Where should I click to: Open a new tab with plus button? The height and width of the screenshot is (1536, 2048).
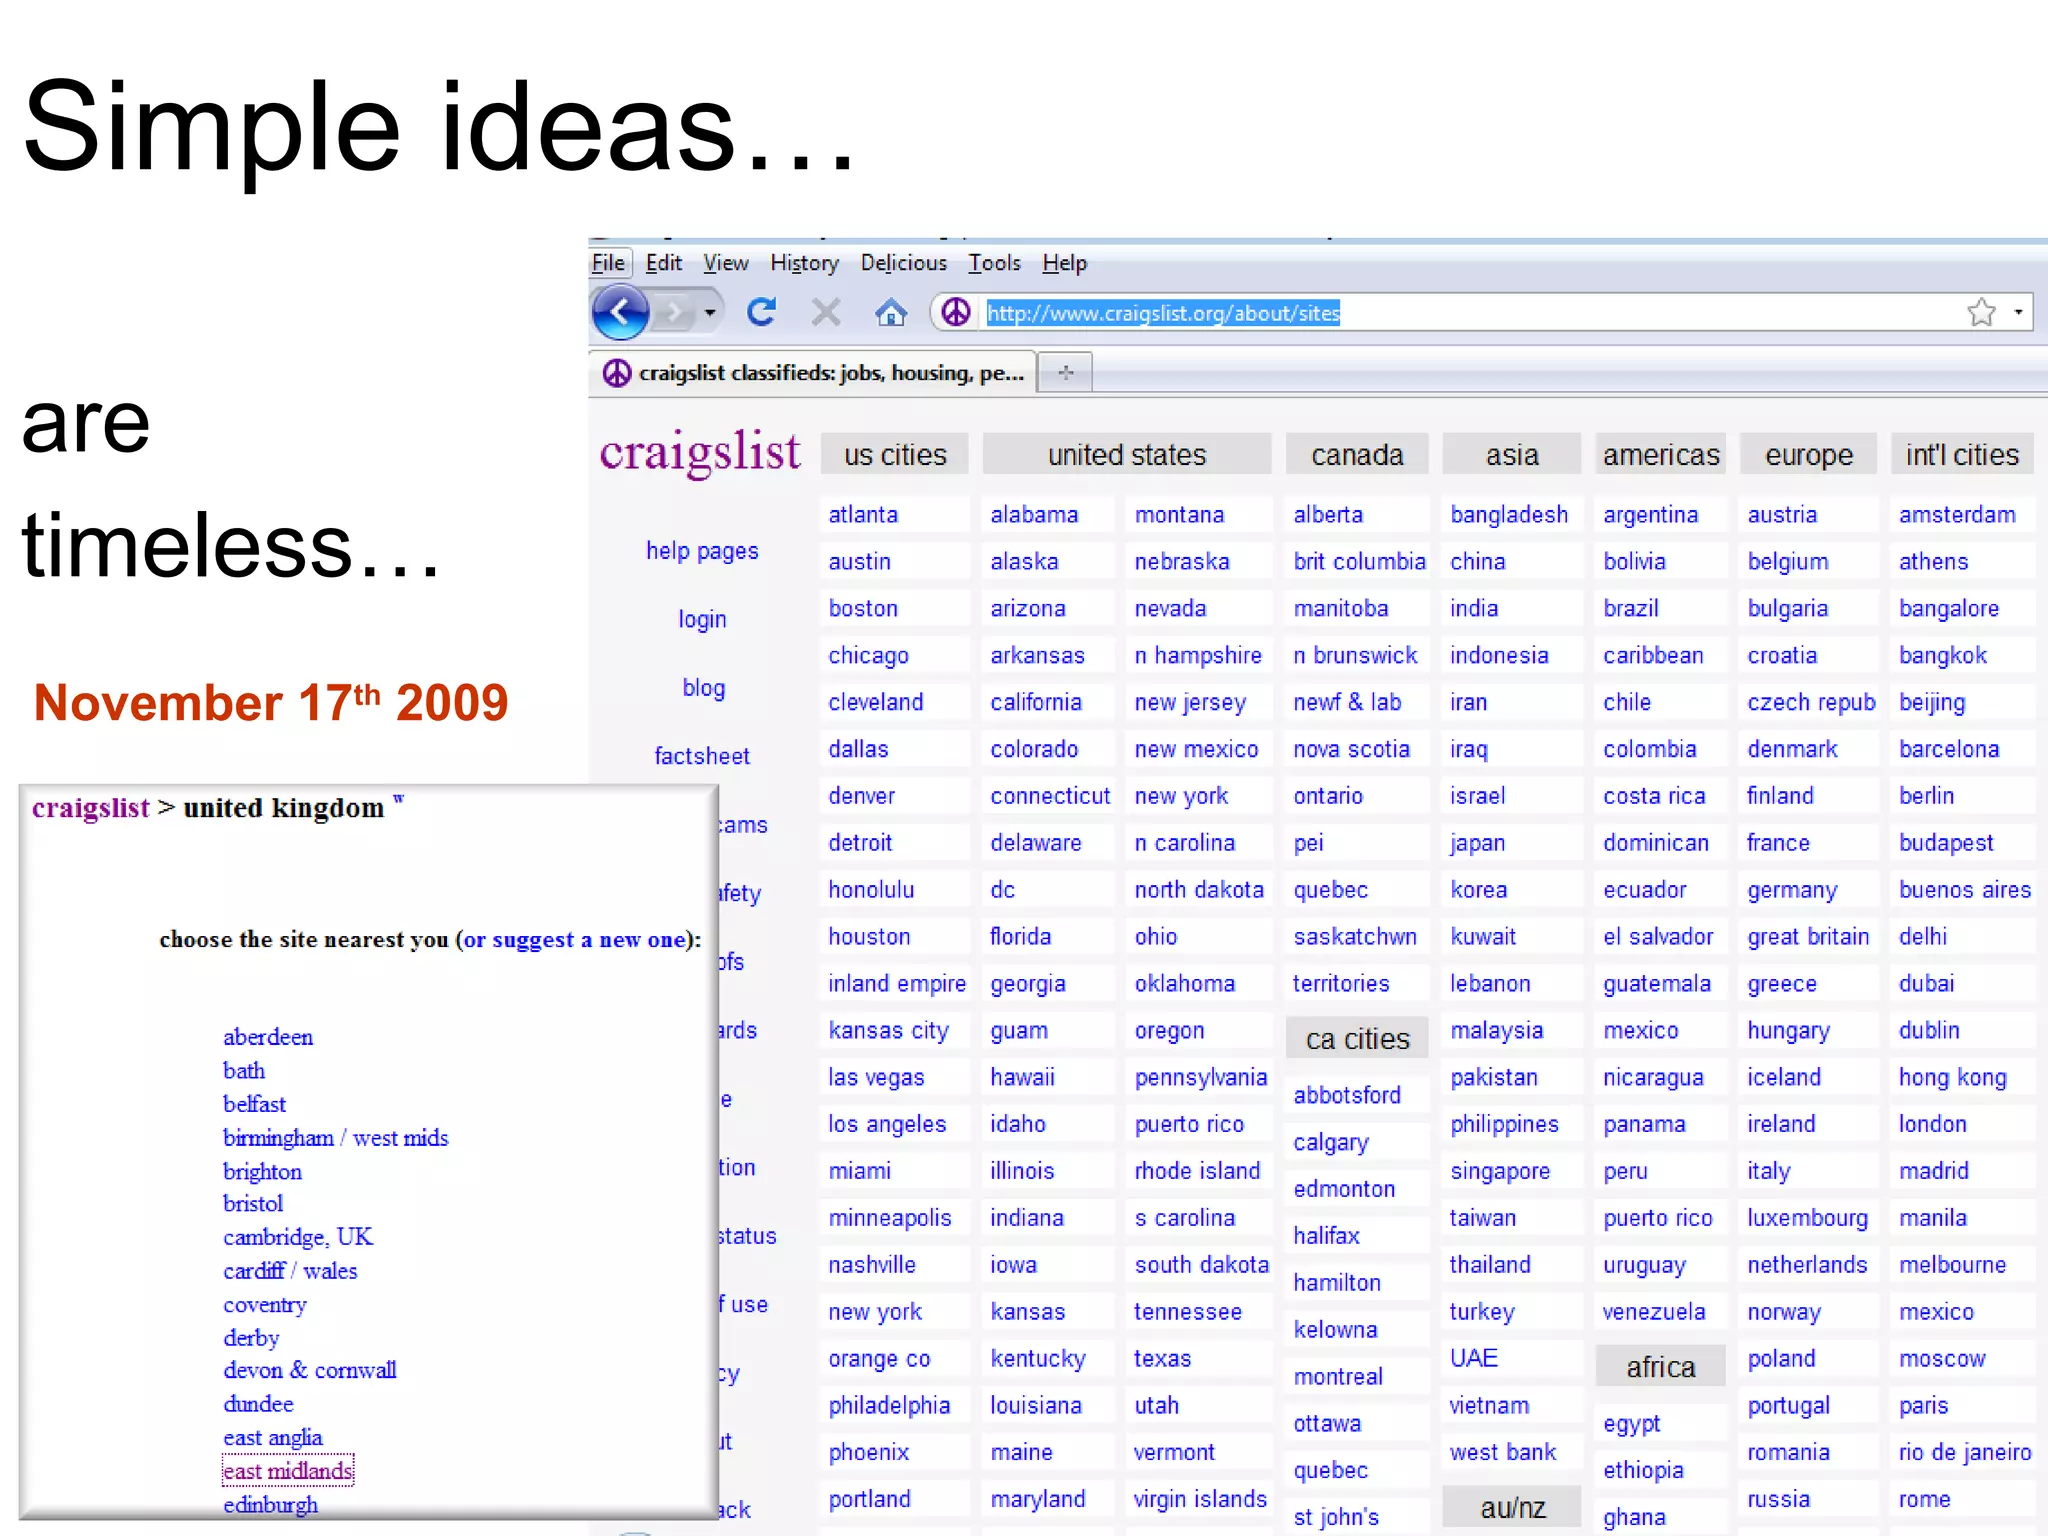[1065, 373]
